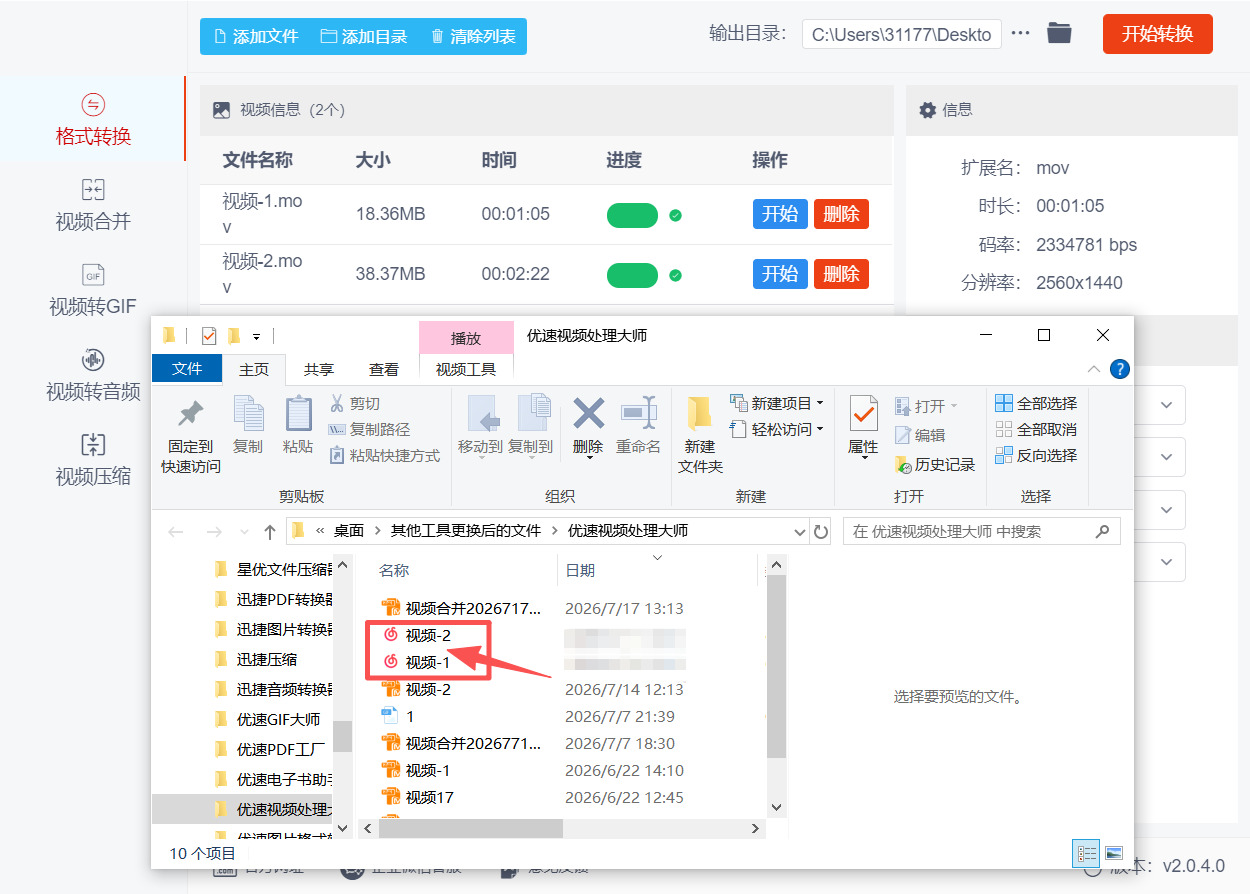
Task: Click 添加目录 button
Action: (x=364, y=36)
